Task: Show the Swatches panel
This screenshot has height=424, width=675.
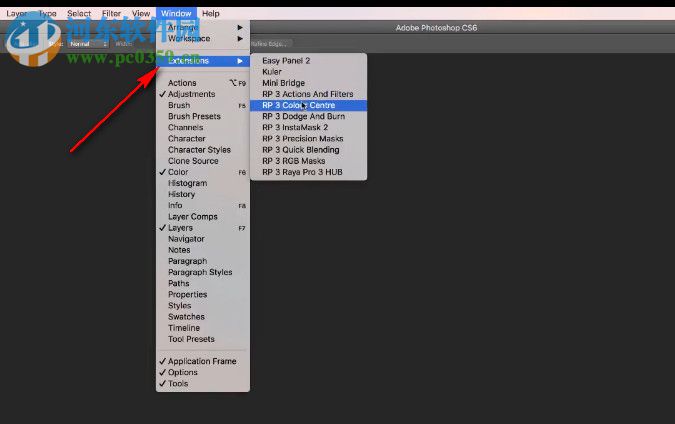Action: [x=203, y=317]
